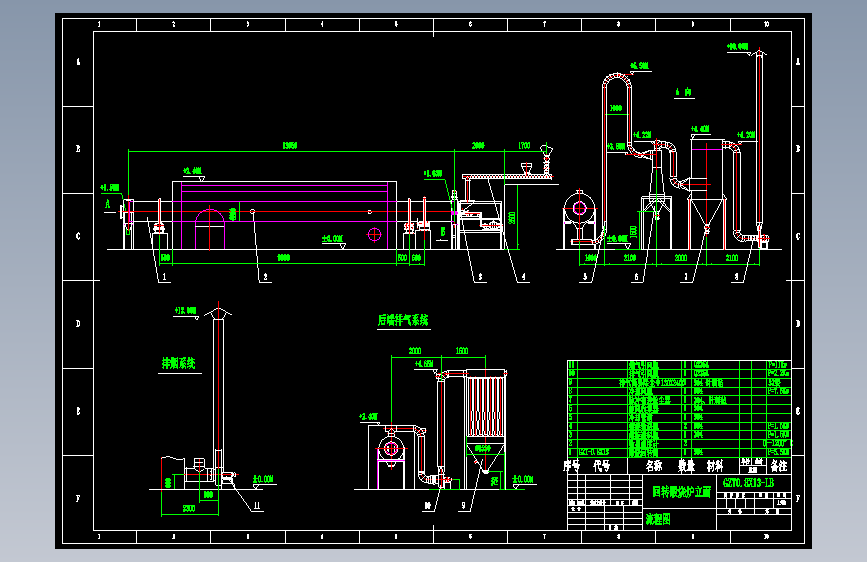Image resolution: width=867 pixels, height=562 pixels.
Task: Click the A 向 view label
Action: click(684, 92)
